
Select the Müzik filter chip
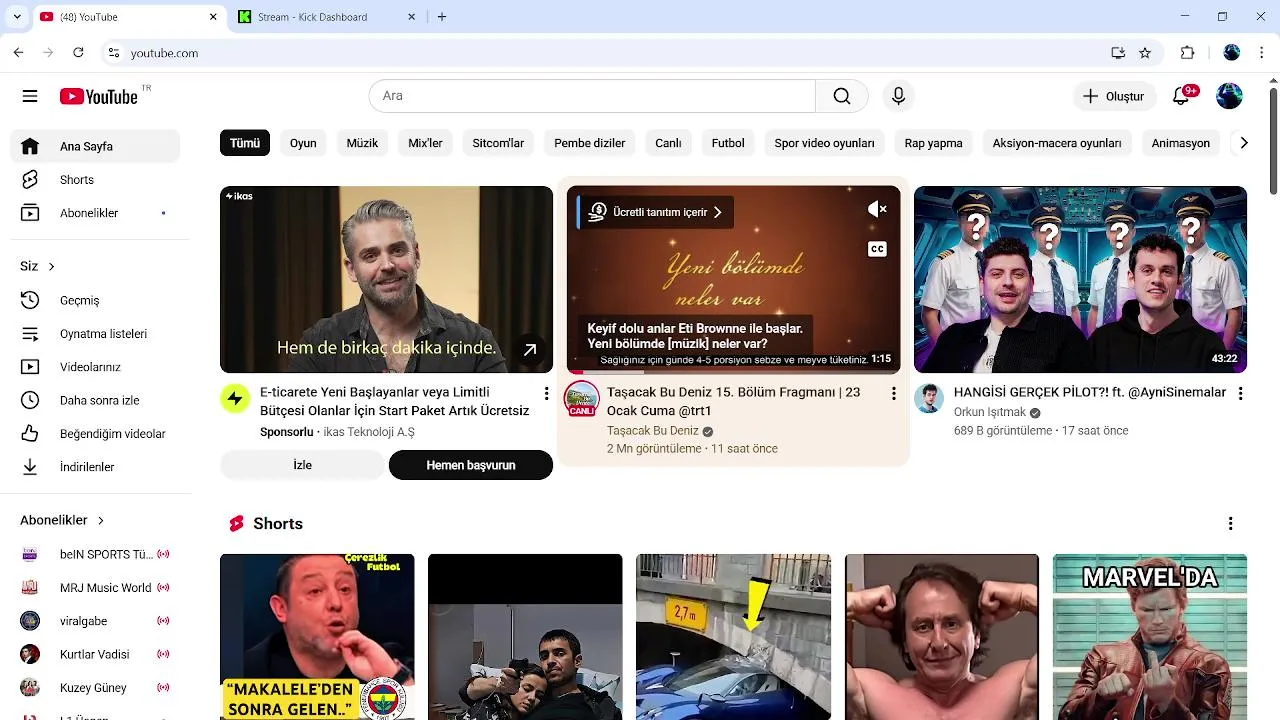click(362, 143)
